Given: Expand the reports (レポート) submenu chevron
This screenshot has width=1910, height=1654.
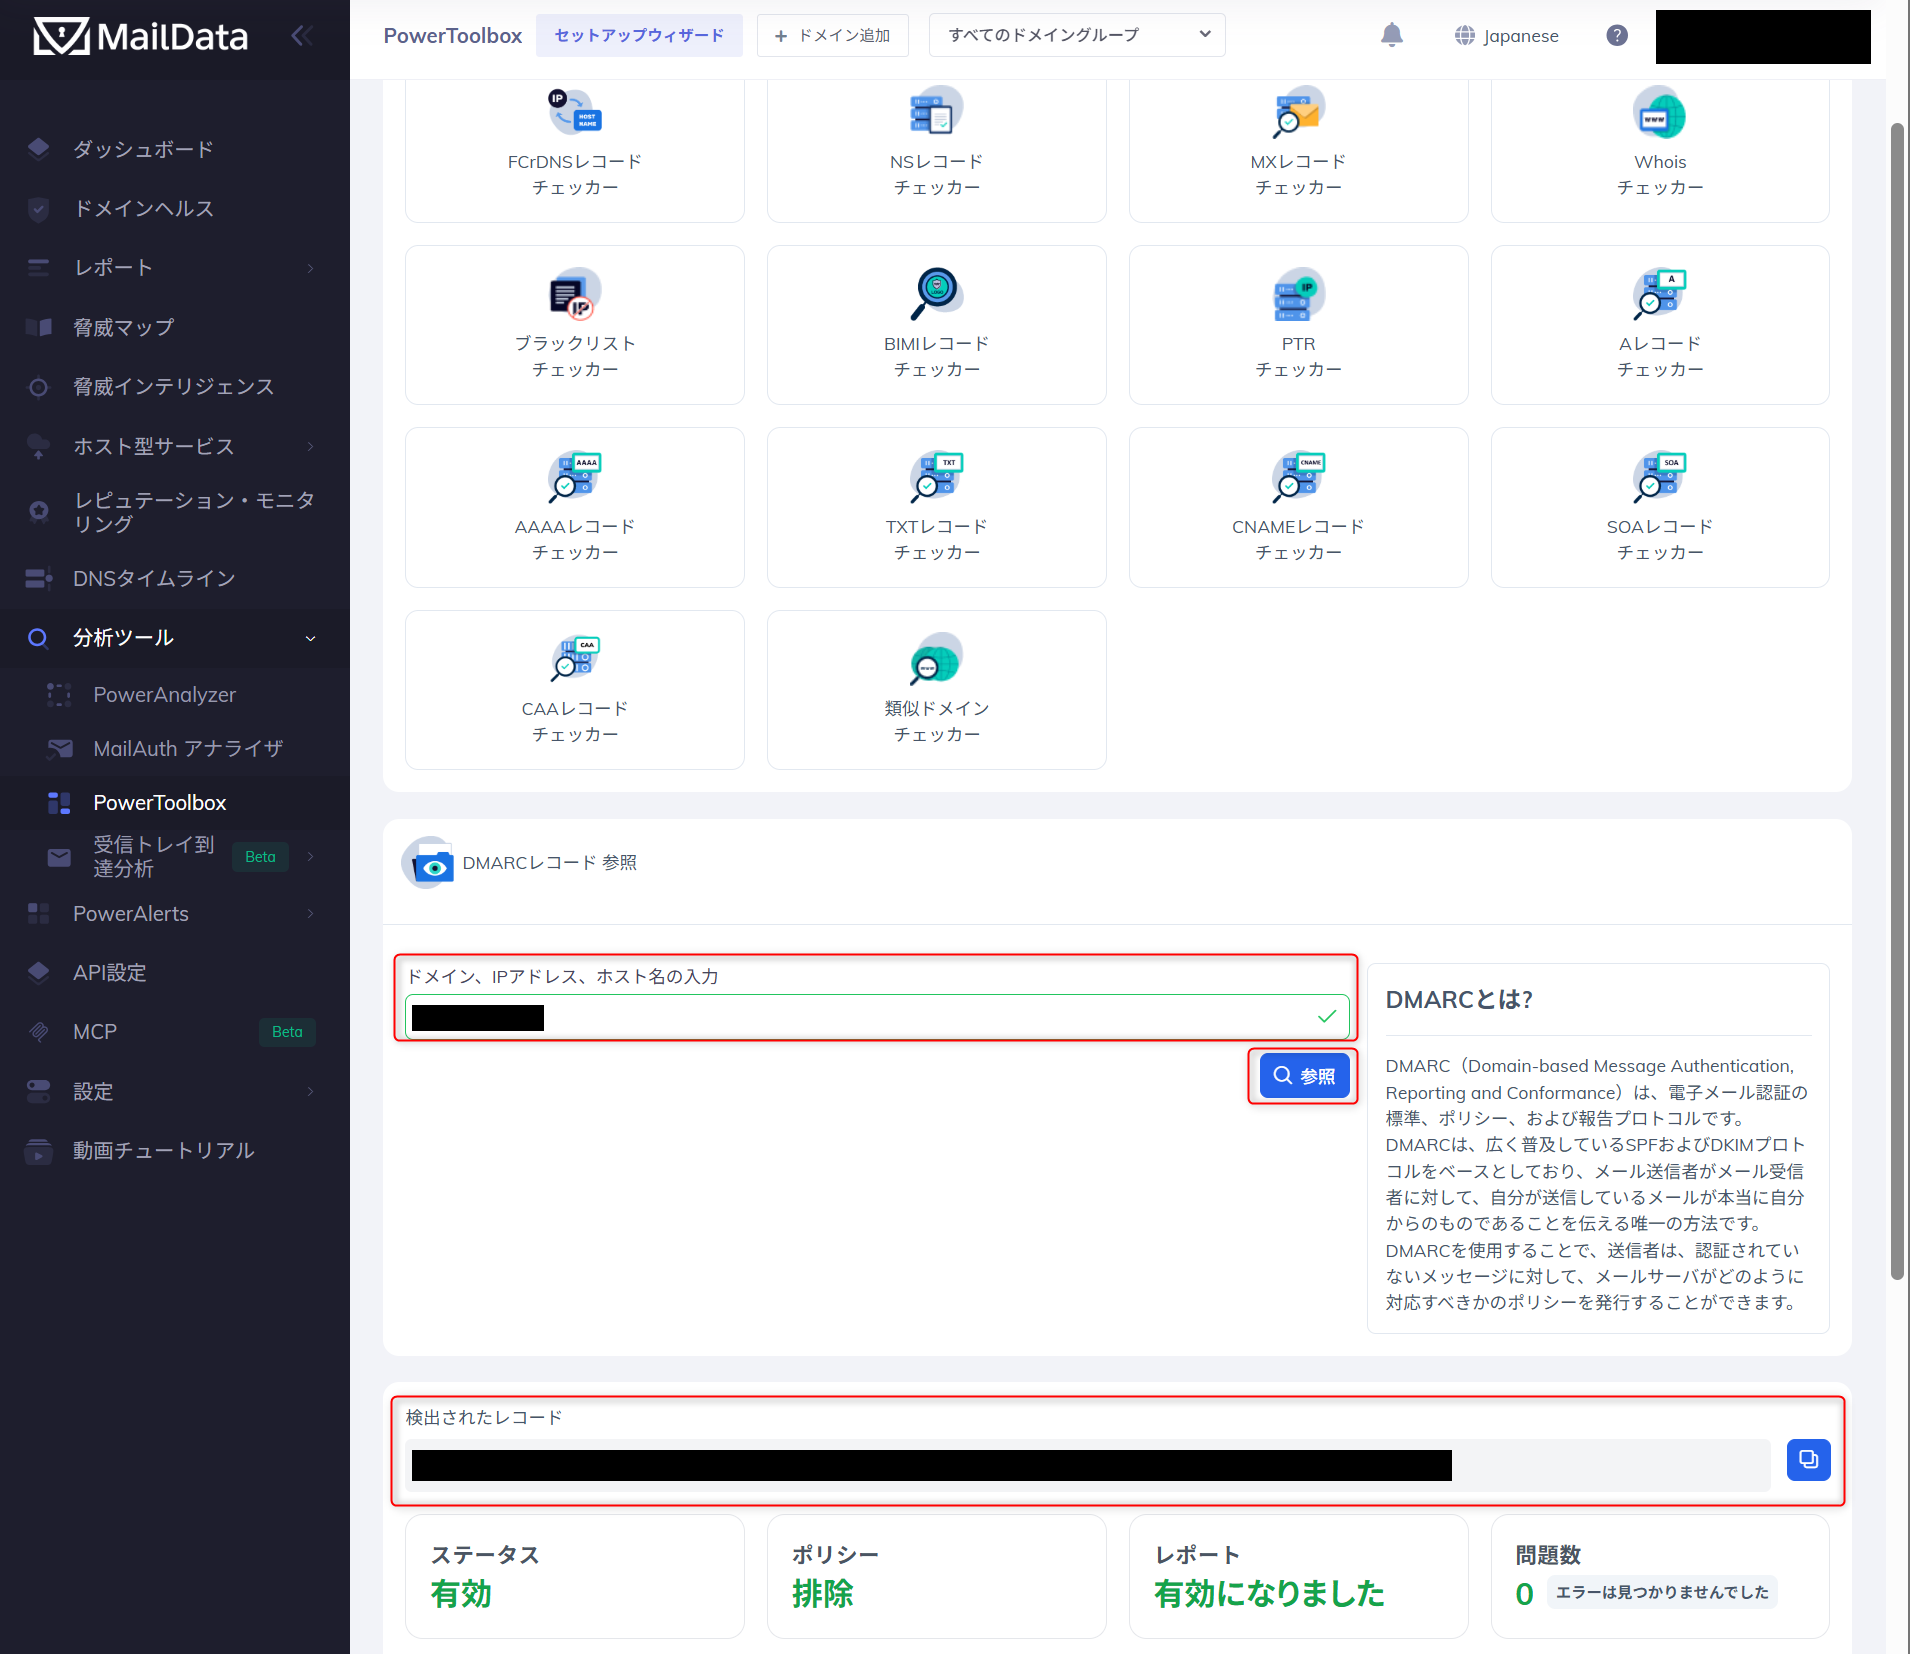Looking at the screenshot, I should [x=311, y=268].
